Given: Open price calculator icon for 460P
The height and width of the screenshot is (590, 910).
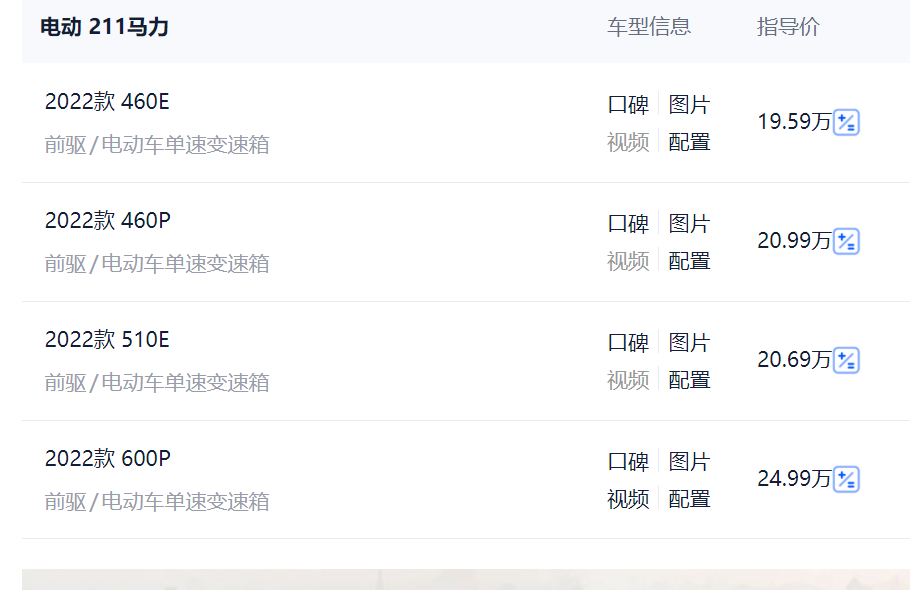Looking at the screenshot, I should point(846,241).
